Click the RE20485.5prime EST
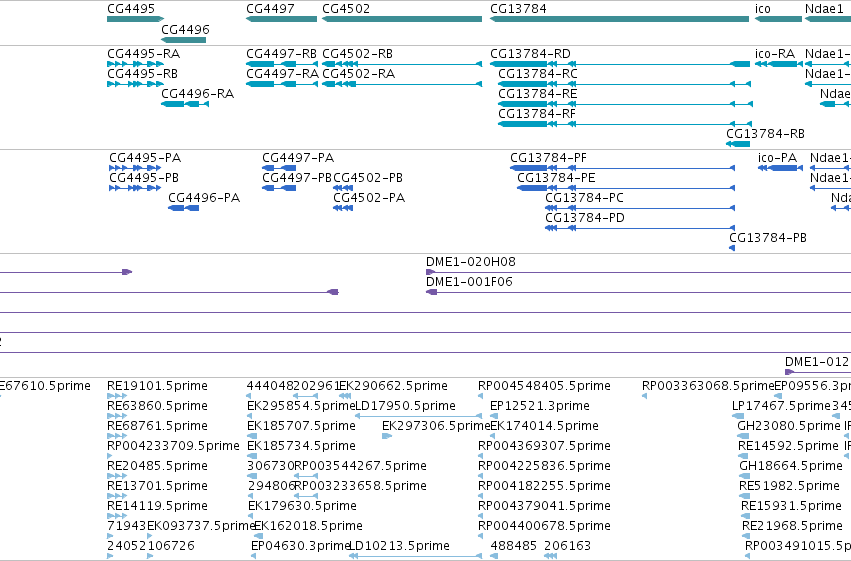 point(117,476)
